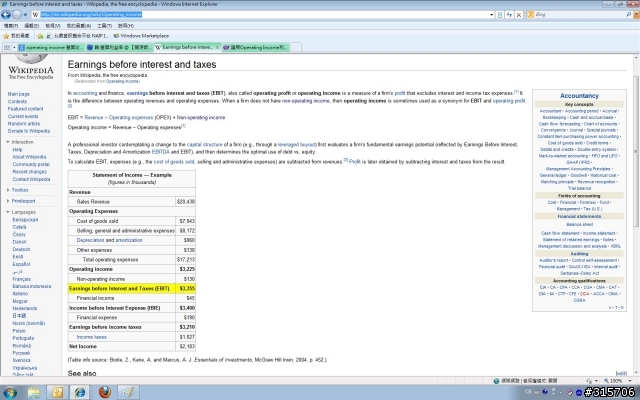Image resolution: width=640 pixels, height=400 pixels.
Task: Click the highlighted EBIT table row
Action: coord(132,289)
